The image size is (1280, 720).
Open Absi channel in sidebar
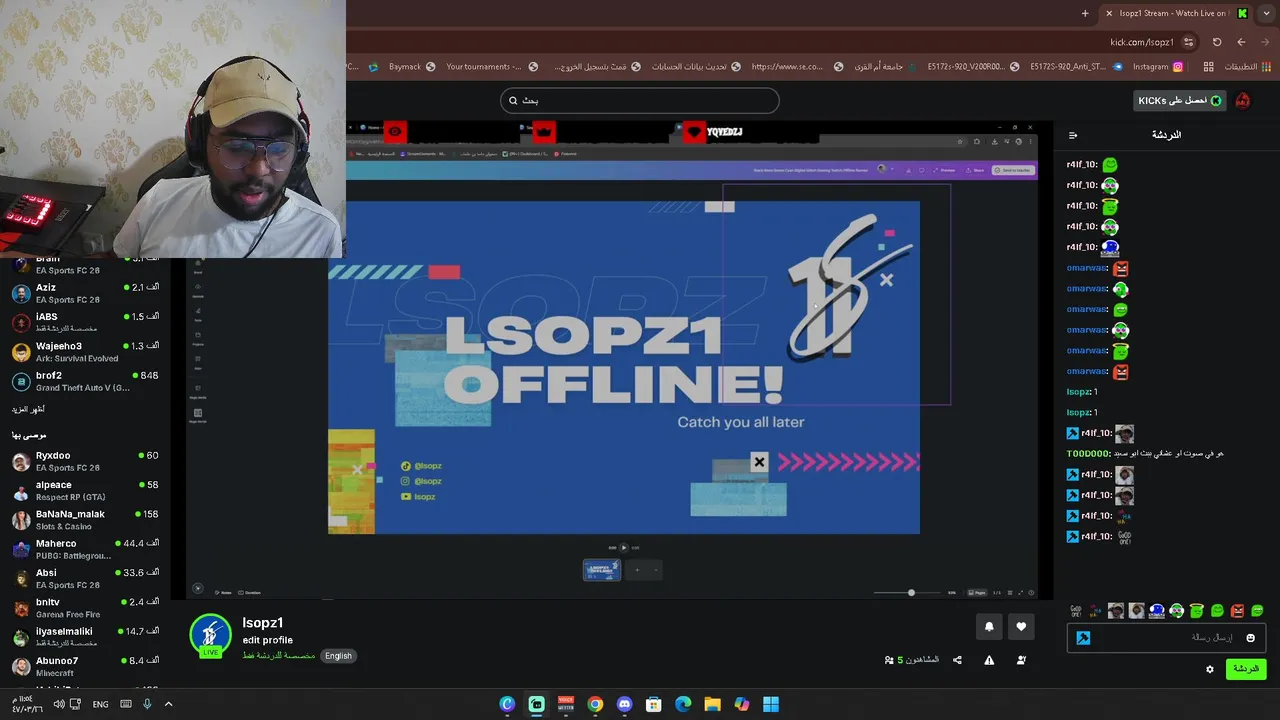pyautogui.click(x=85, y=578)
